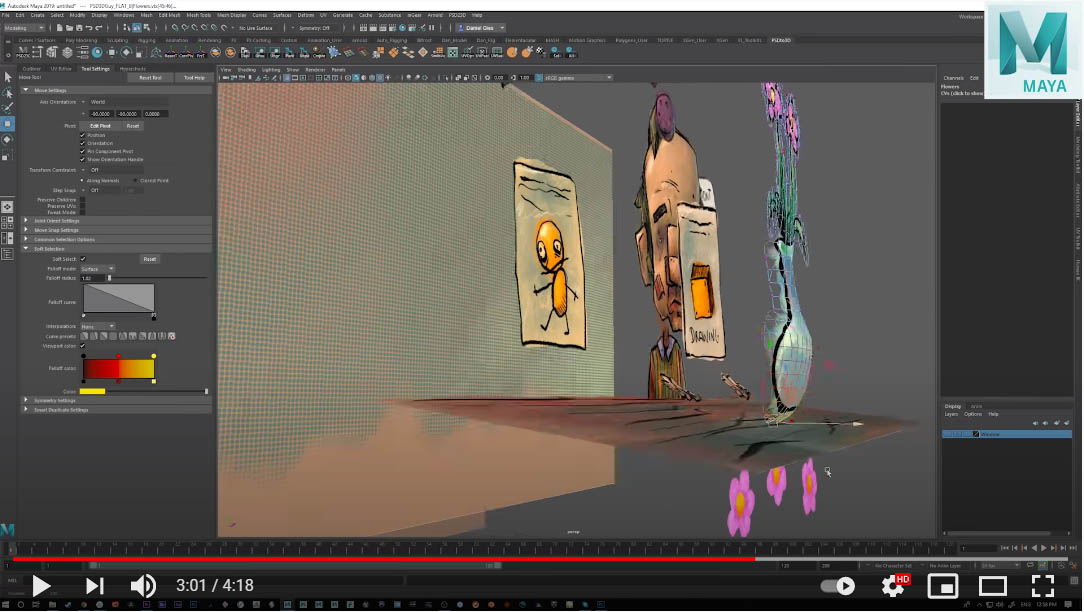Click the Save Scene icon

coord(80,28)
